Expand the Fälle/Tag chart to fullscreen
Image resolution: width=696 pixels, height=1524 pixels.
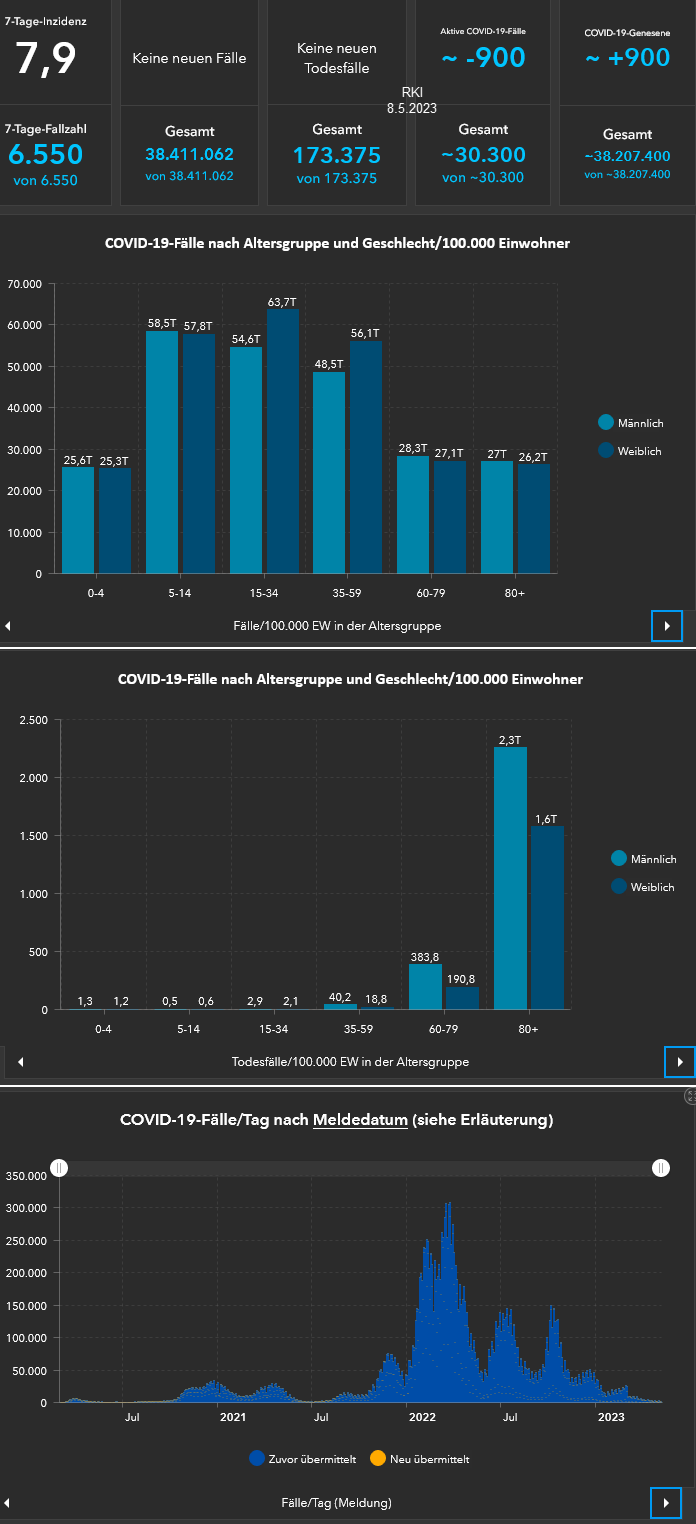click(x=690, y=1097)
